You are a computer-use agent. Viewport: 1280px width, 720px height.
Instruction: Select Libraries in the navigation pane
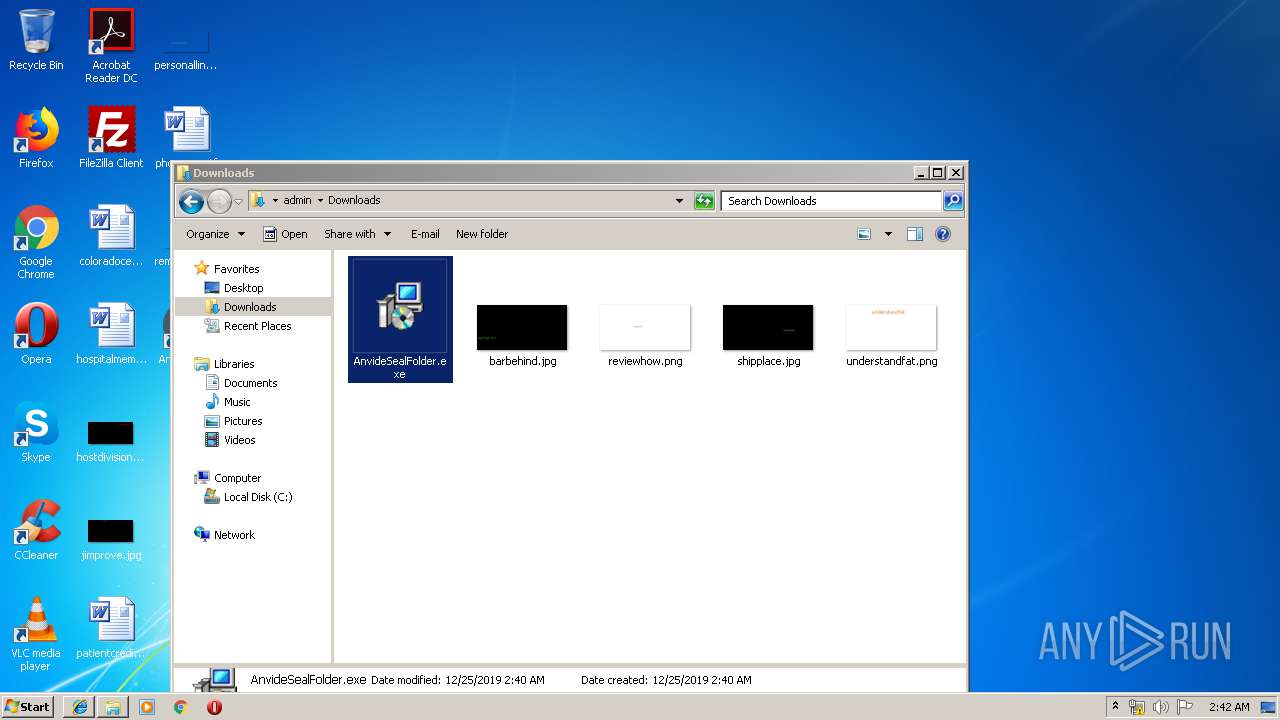pos(224,364)
